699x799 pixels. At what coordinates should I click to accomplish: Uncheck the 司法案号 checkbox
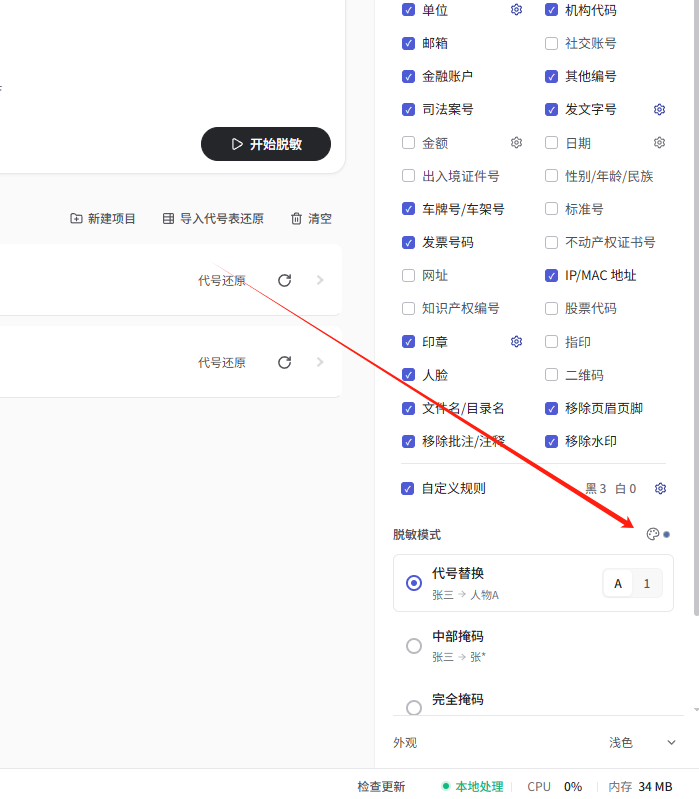[x=408, y=110]
